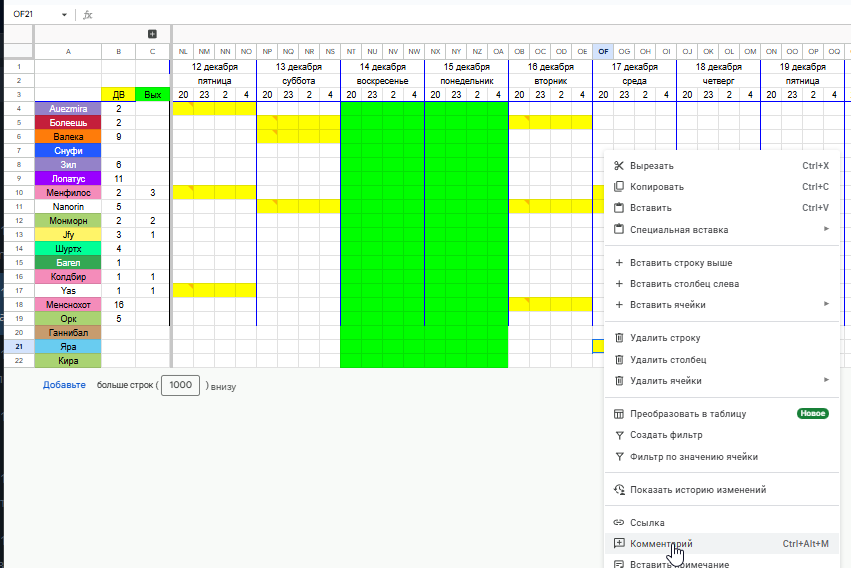Click the funnel icon of Фильтр по значению ячейки
Viewport: 851px width, 568px height.
(x=619, y=457)
